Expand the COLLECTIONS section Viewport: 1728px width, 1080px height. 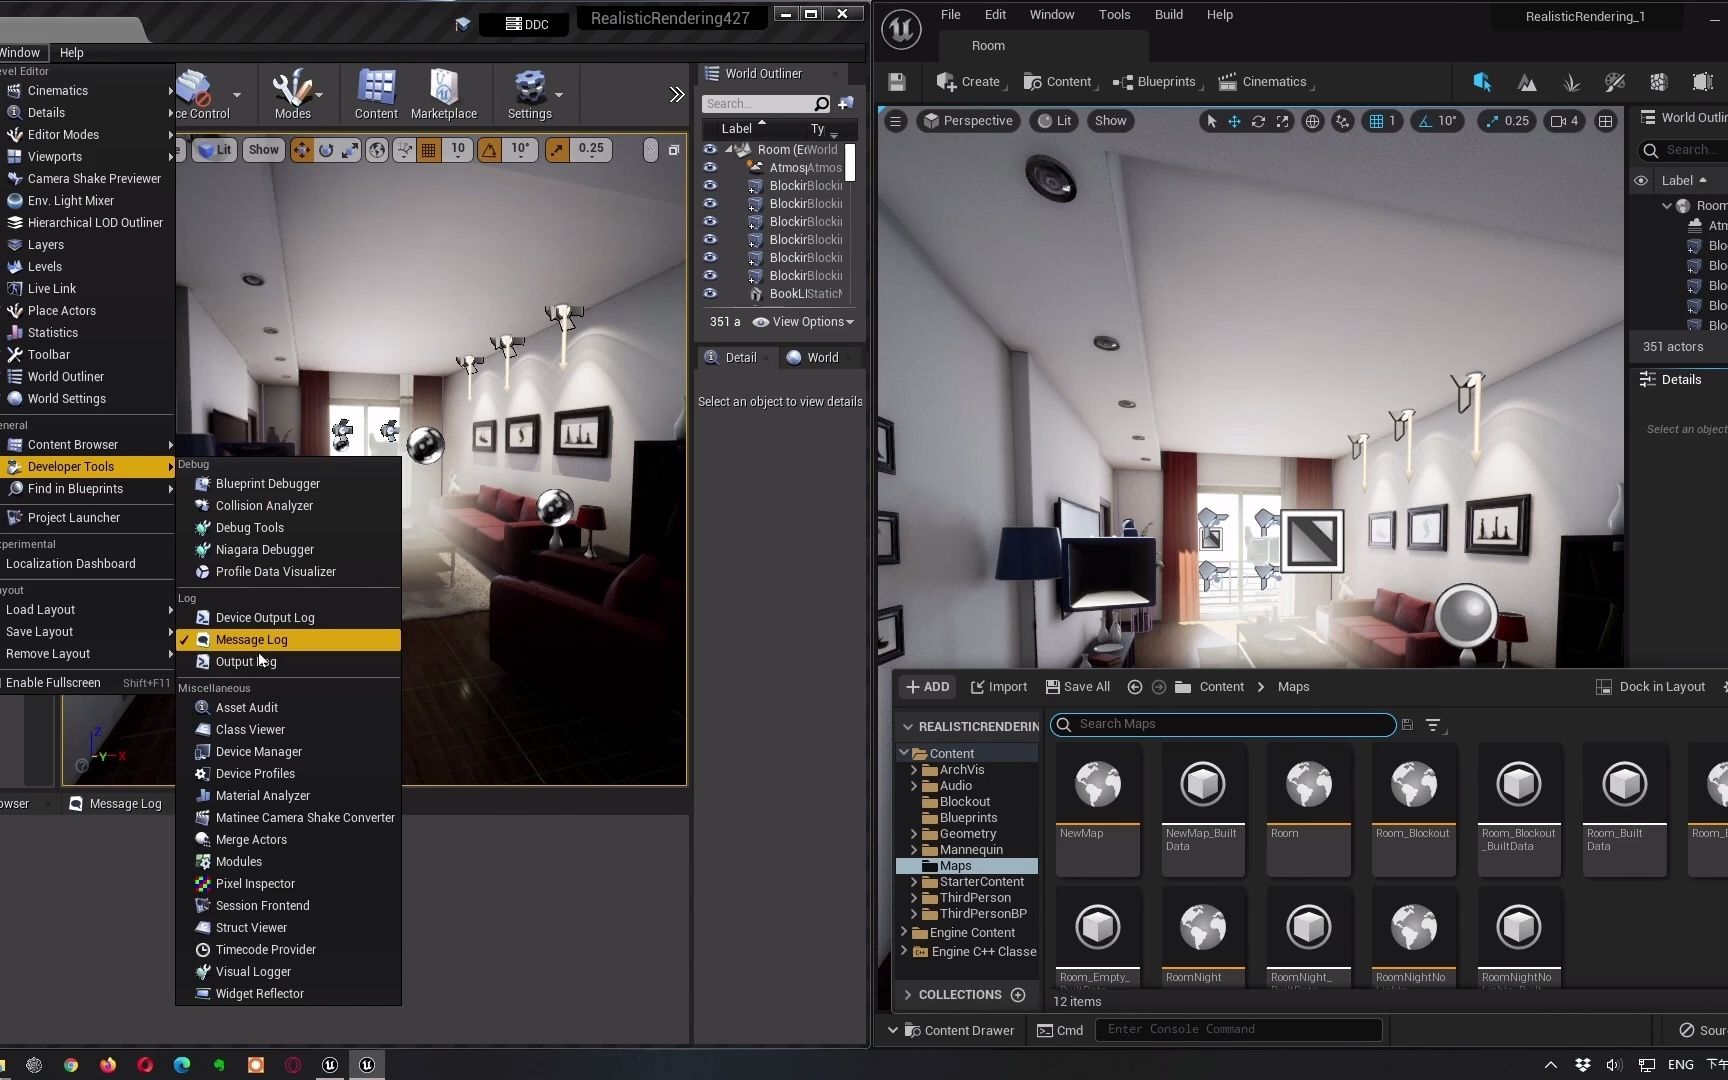[907, 995]
